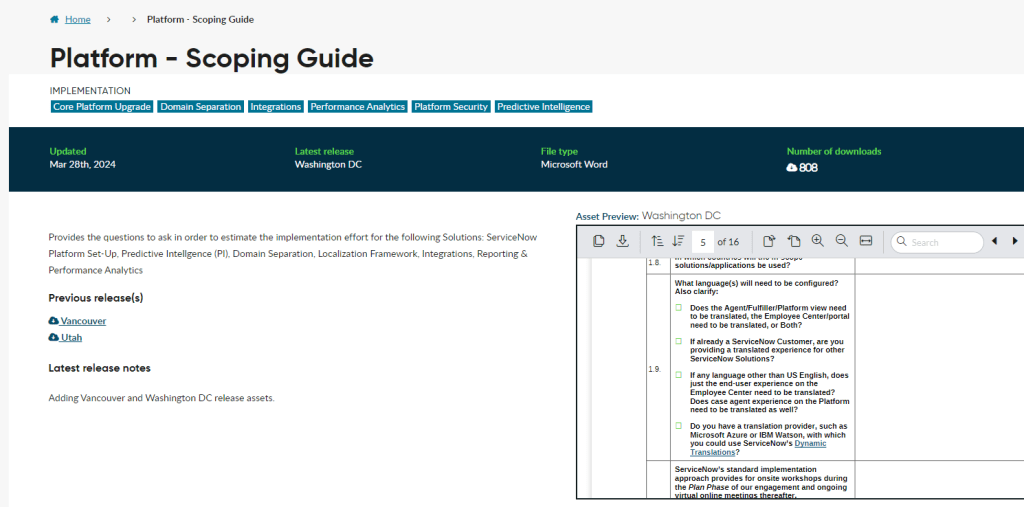The width and height of the screenshot is (1024, 507).
Task: Go to previous page in document preview
Action: pyautogui.click(x=656, y=241)
